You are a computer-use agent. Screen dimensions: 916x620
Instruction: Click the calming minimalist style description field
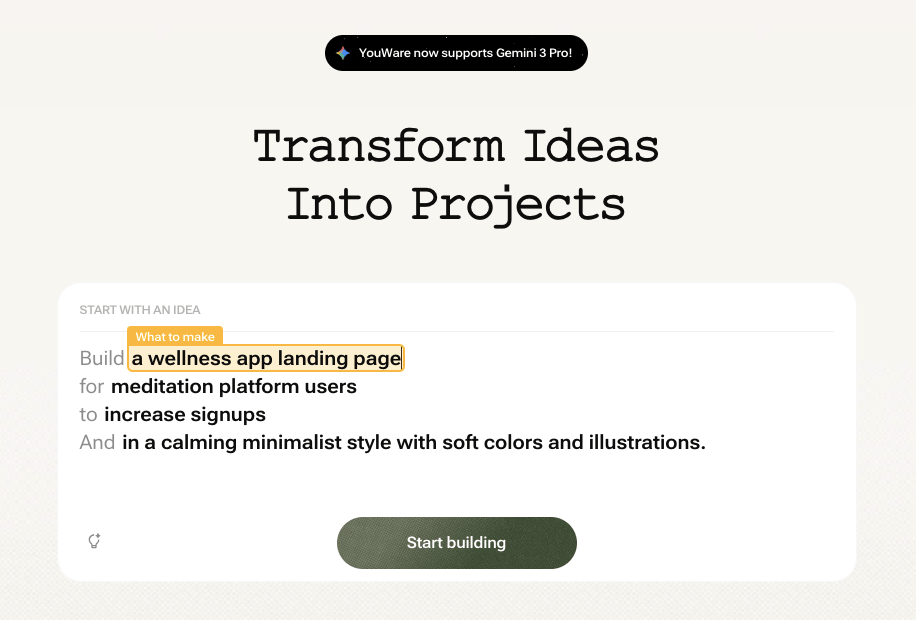(x=414, y=442)
